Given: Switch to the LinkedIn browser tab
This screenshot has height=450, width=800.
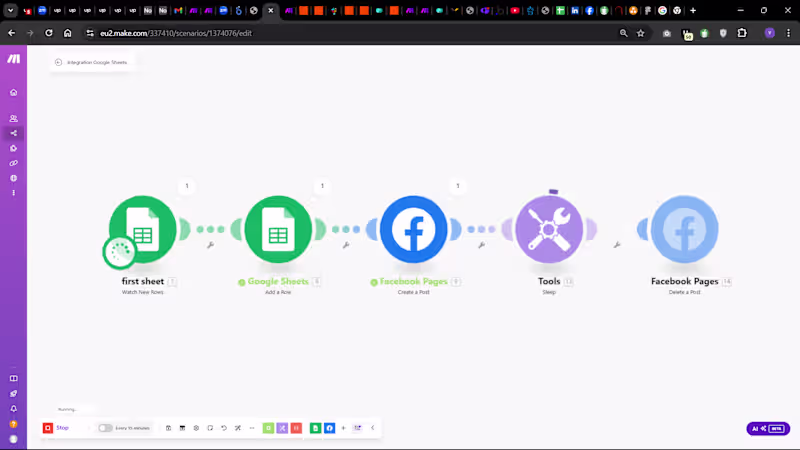Looking at the screenshot, I should (575, 10).
